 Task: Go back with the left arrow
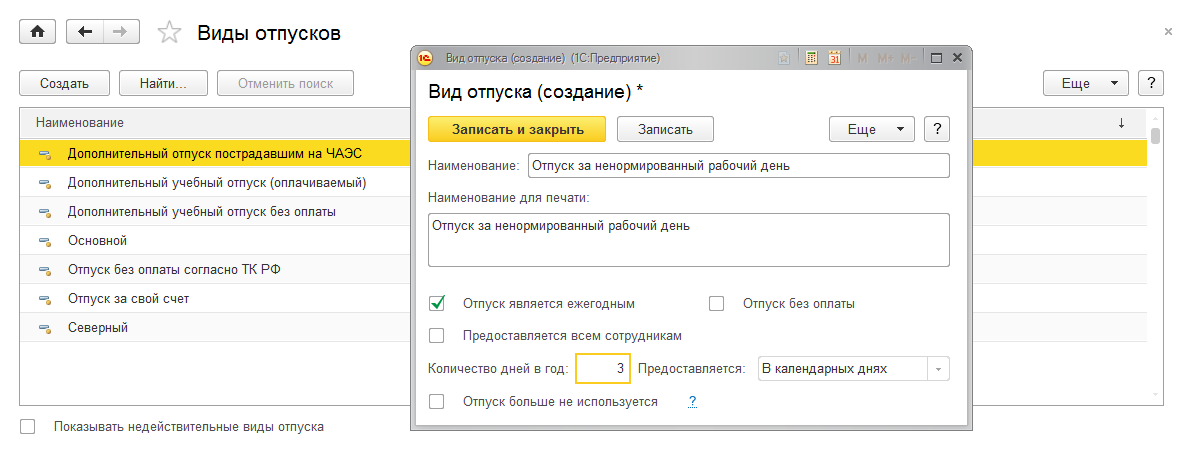pyautogui.click(x=85, y=32)
